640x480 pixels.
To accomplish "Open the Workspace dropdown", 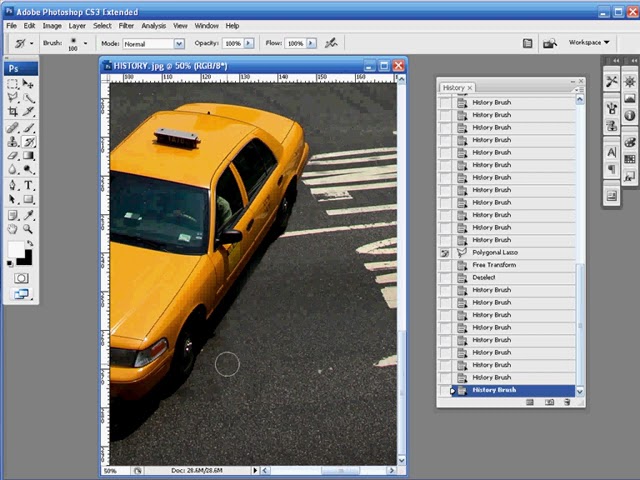I will pos(589,42).
